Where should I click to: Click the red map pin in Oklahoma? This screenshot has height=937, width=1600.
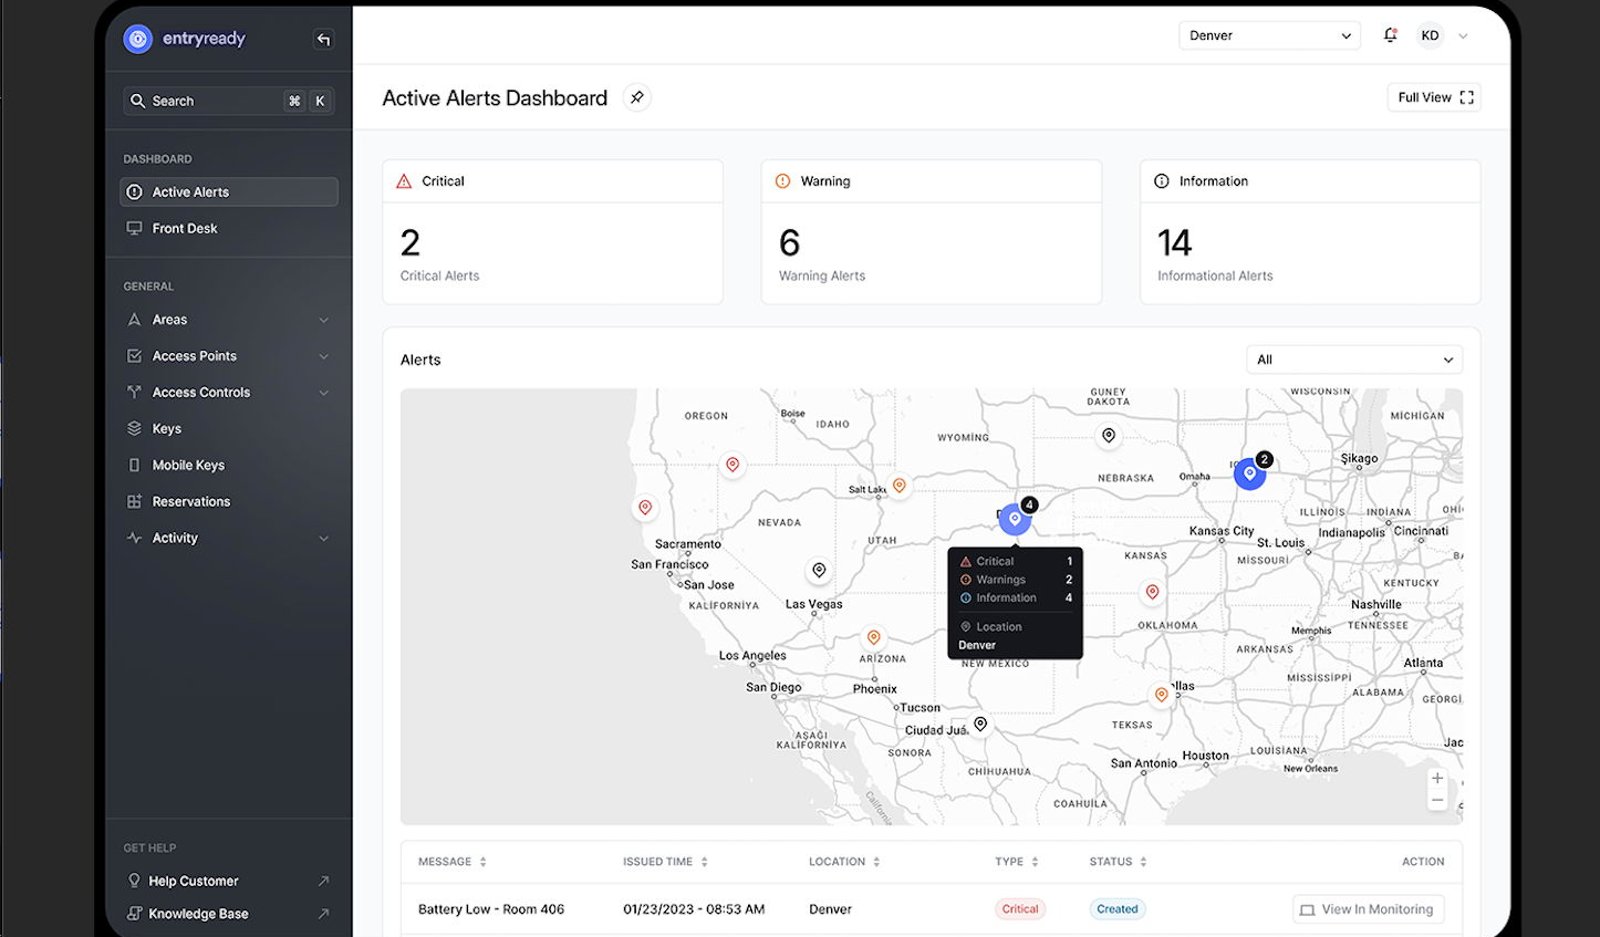click(x=1152, y=592)
